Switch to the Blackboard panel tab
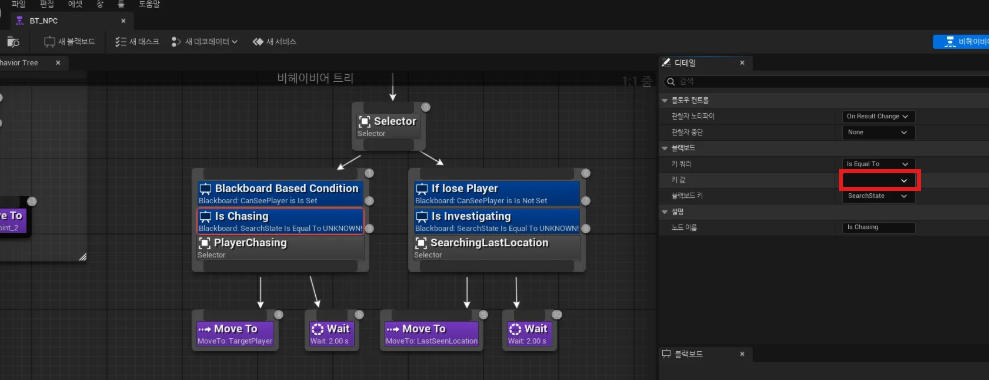 pyautogui.click(x=689, y=354)
